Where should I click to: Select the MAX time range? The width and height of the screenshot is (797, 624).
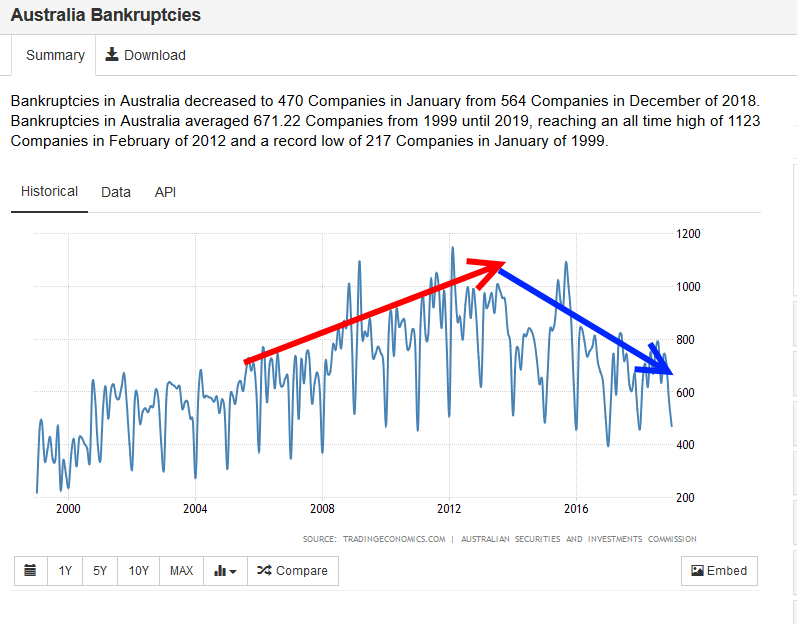181,571
